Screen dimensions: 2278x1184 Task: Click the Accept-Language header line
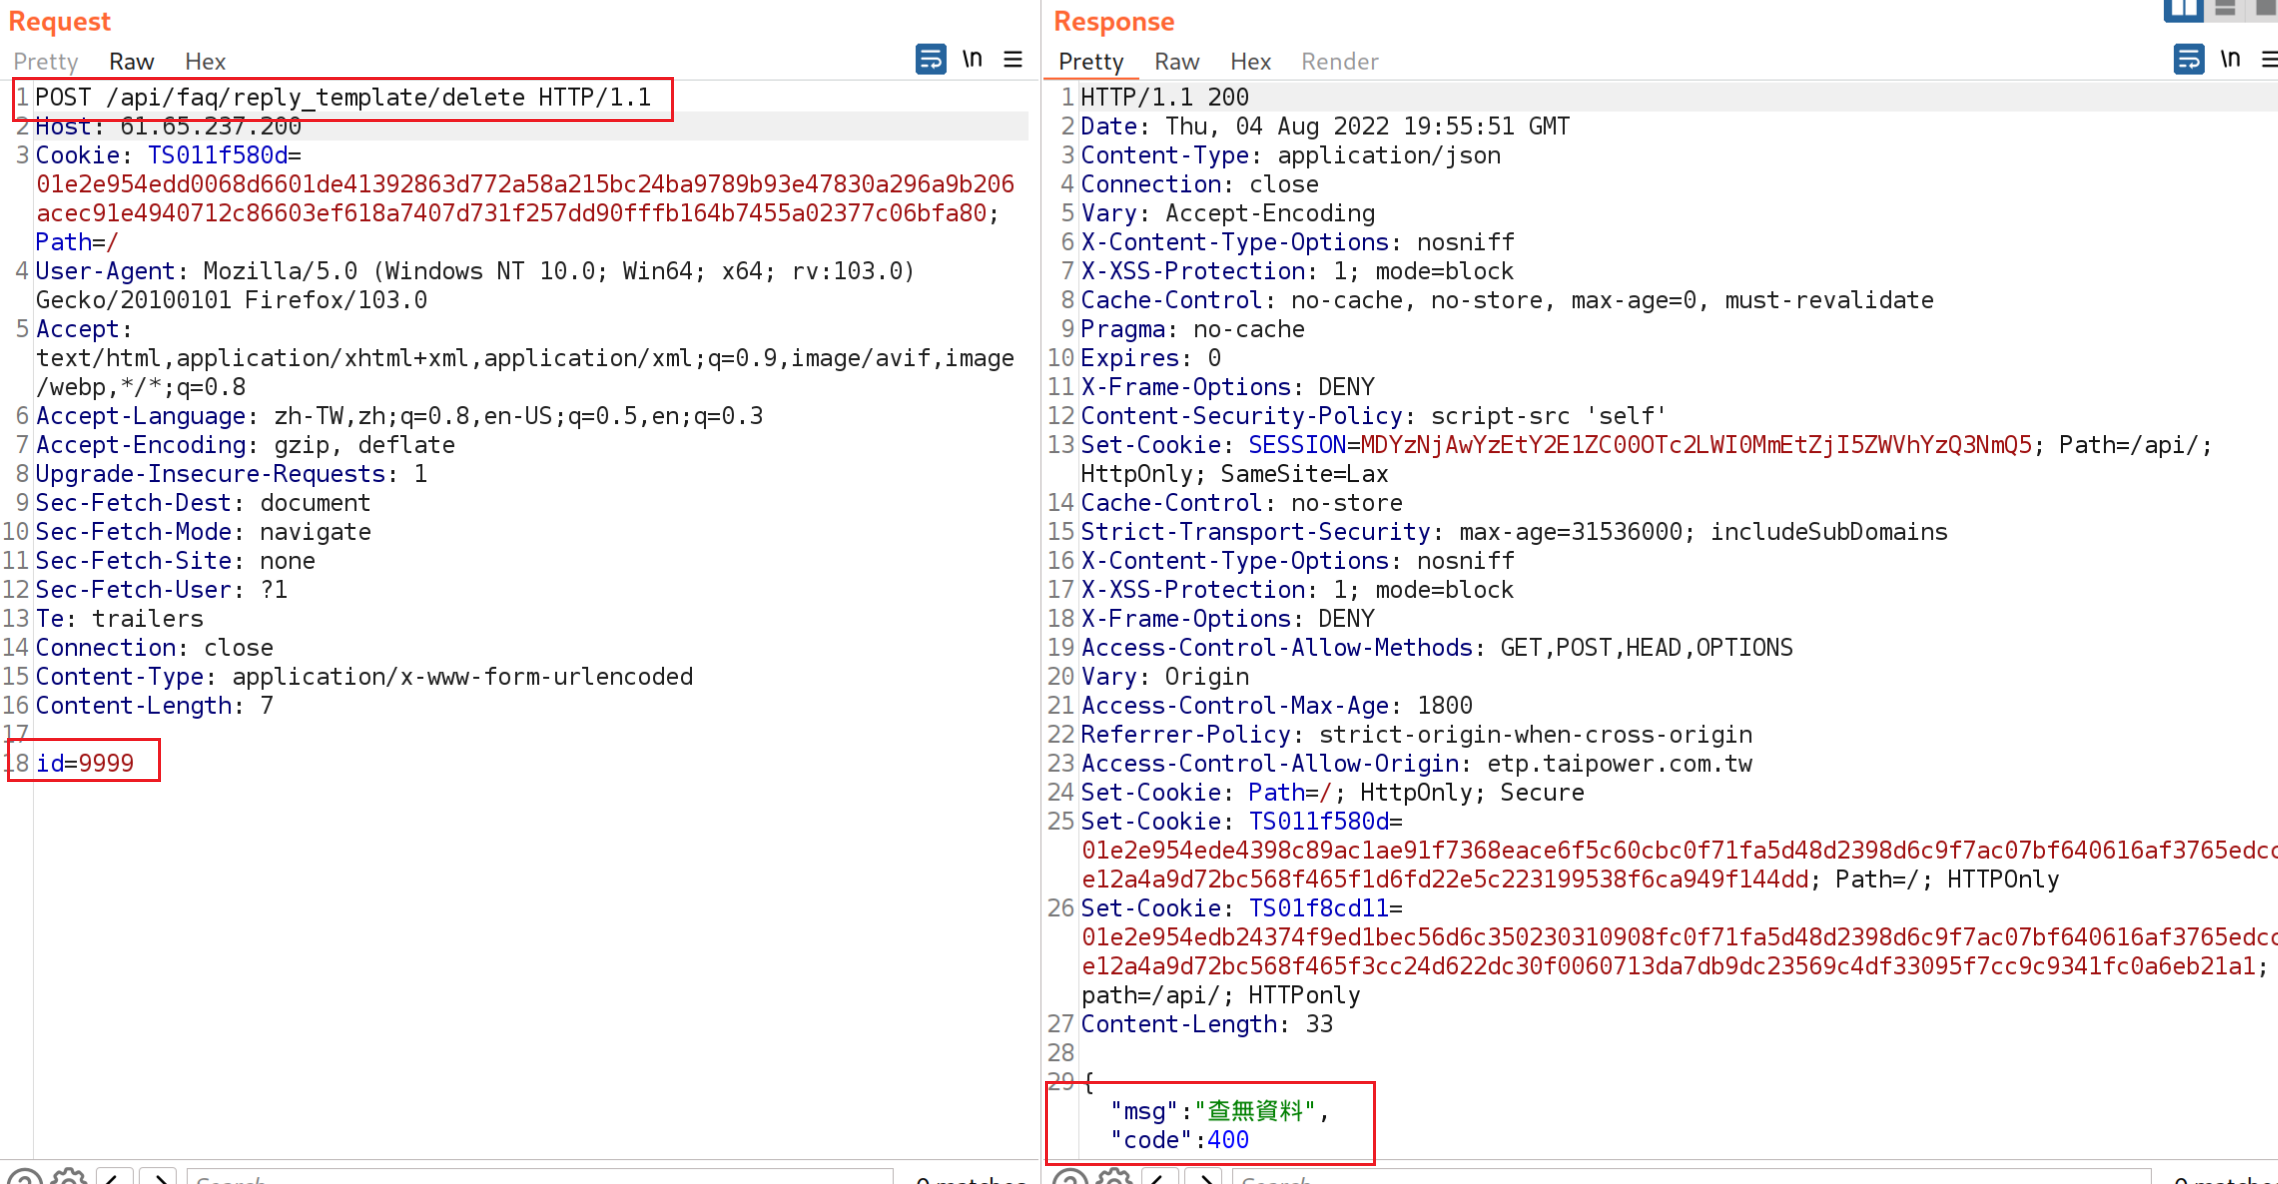tap(399, 416)
